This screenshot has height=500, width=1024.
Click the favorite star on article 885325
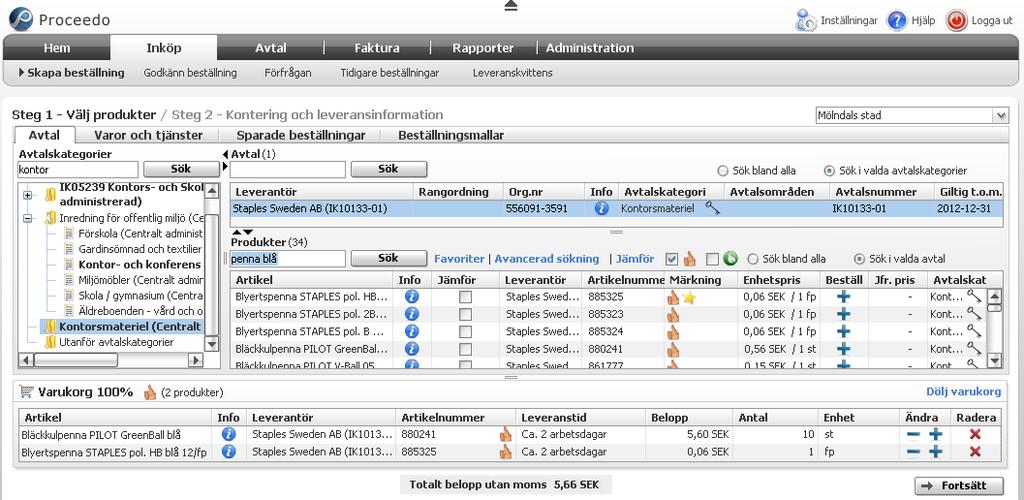(688, 298)
